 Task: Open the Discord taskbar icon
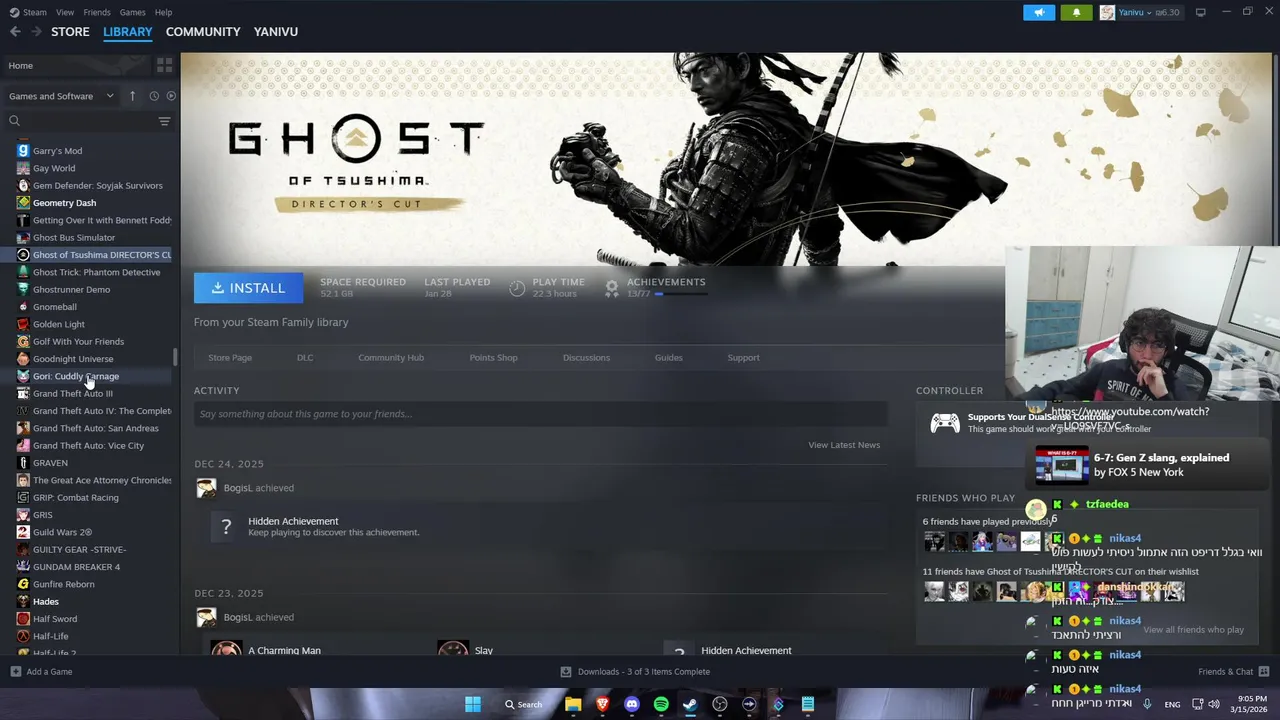631,704
